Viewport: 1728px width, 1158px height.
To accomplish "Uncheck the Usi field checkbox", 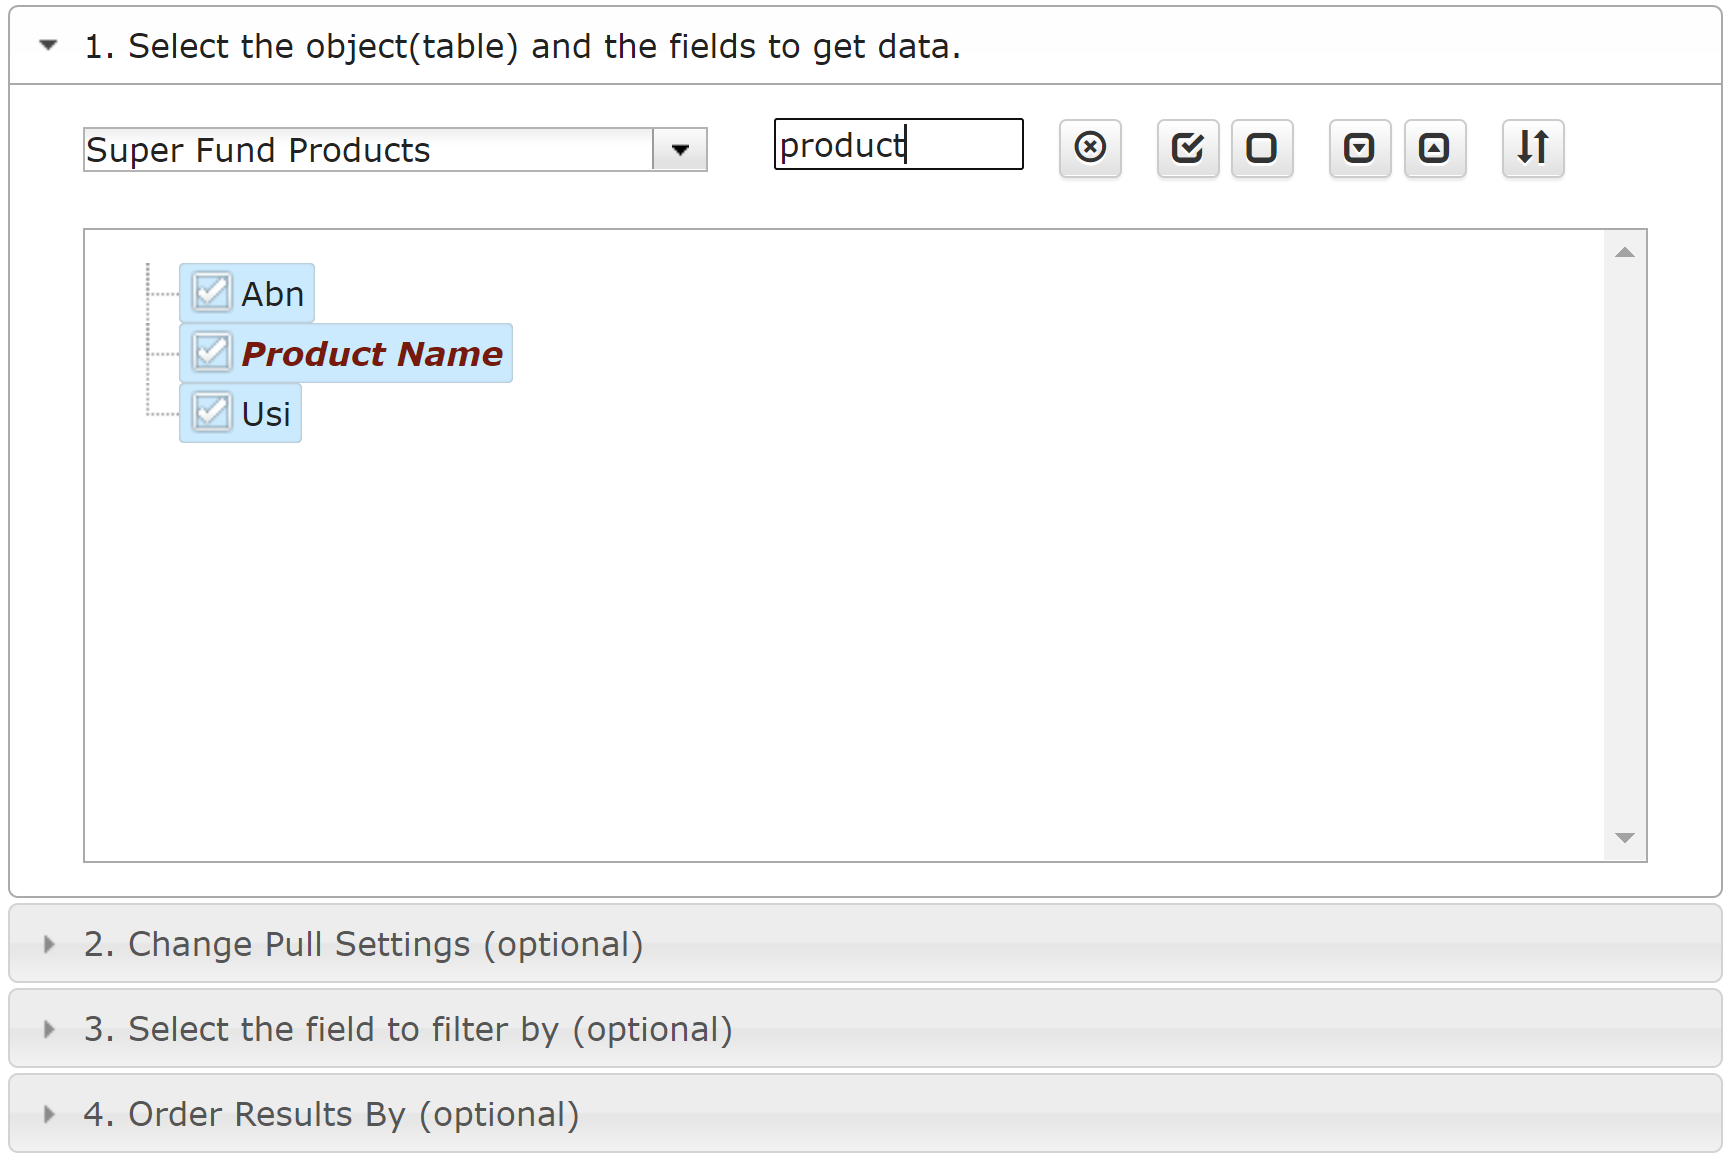I will tap(212, 412).
